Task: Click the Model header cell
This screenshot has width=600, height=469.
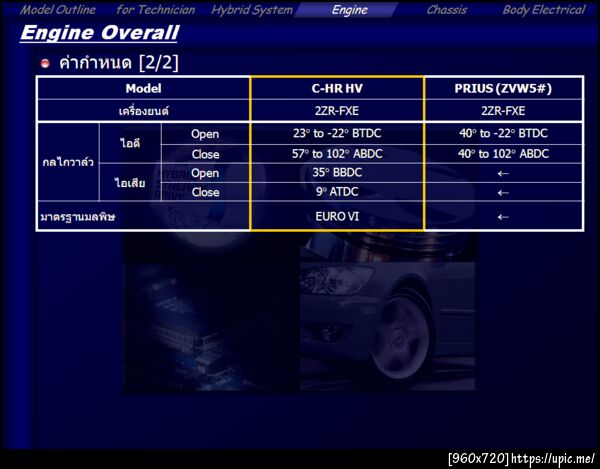Action: (x=143, y=88)
